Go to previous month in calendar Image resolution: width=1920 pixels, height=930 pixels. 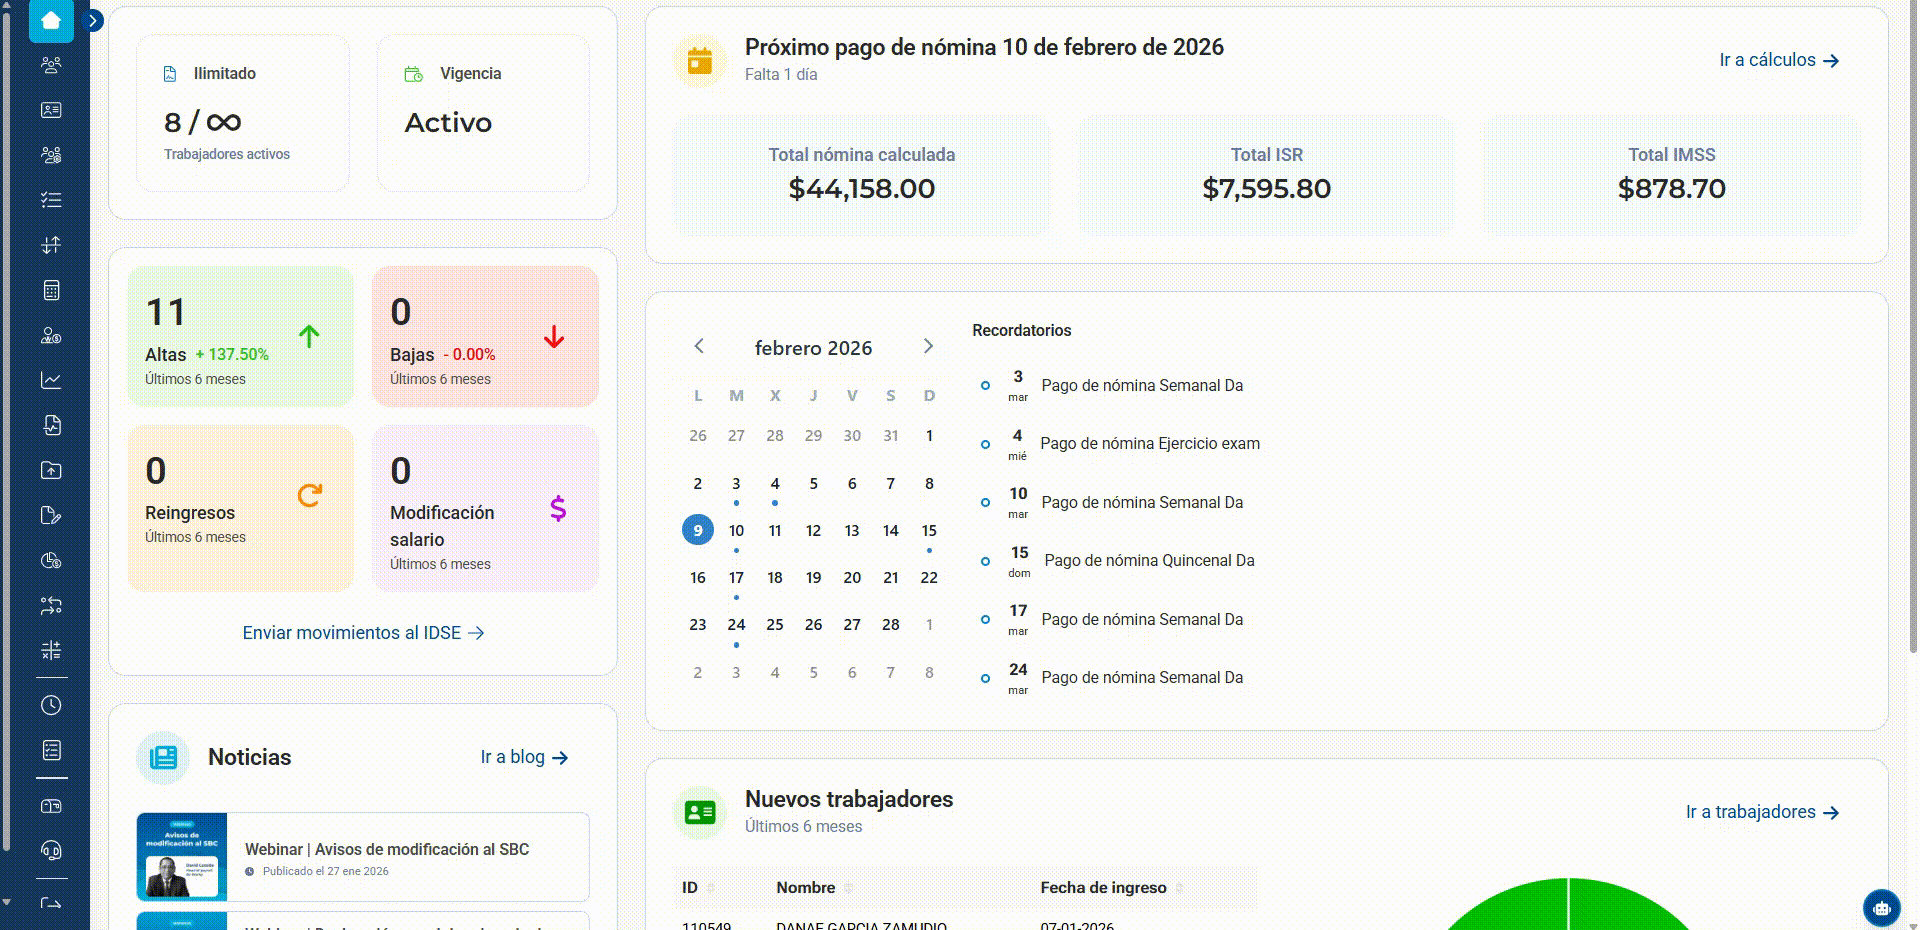click(x=699, y=346)
